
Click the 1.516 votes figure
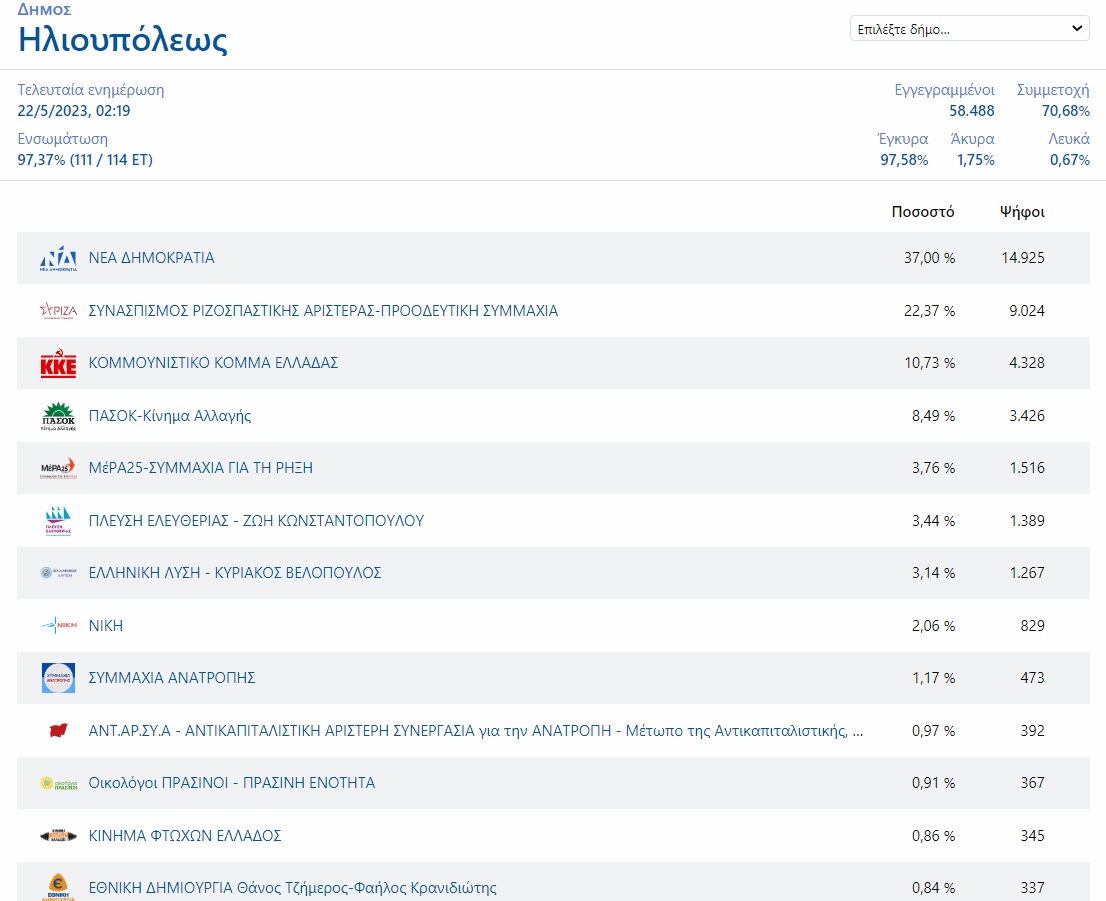click(x=1027, y=468)
